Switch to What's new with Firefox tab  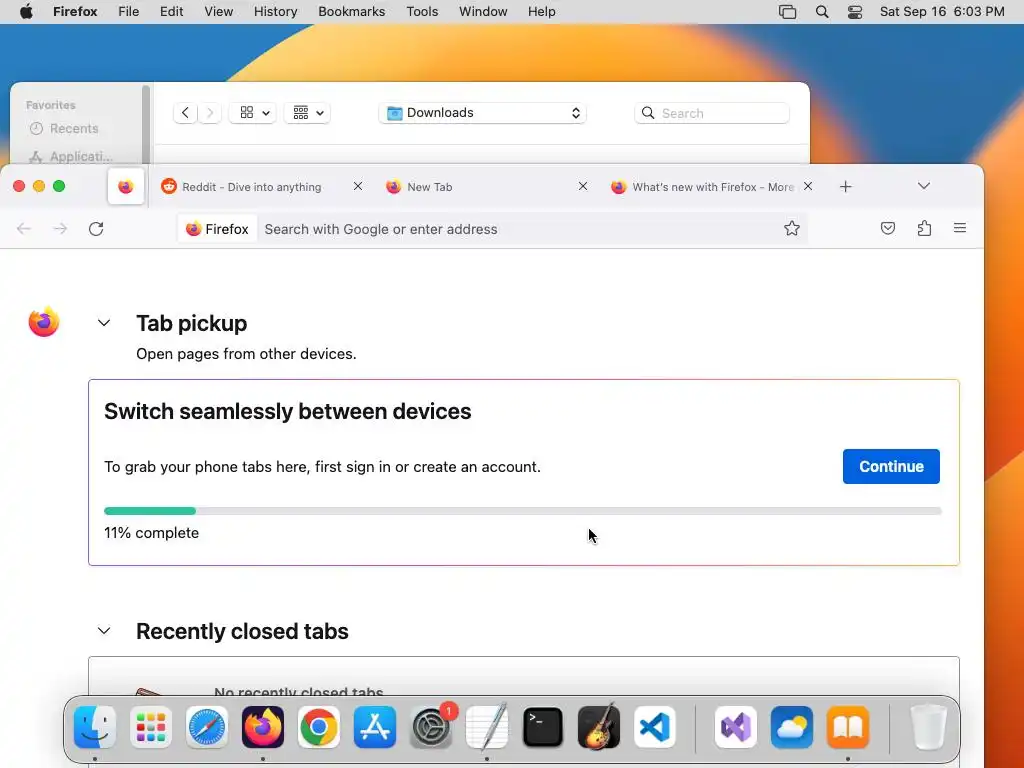click(x=712, y=187)
